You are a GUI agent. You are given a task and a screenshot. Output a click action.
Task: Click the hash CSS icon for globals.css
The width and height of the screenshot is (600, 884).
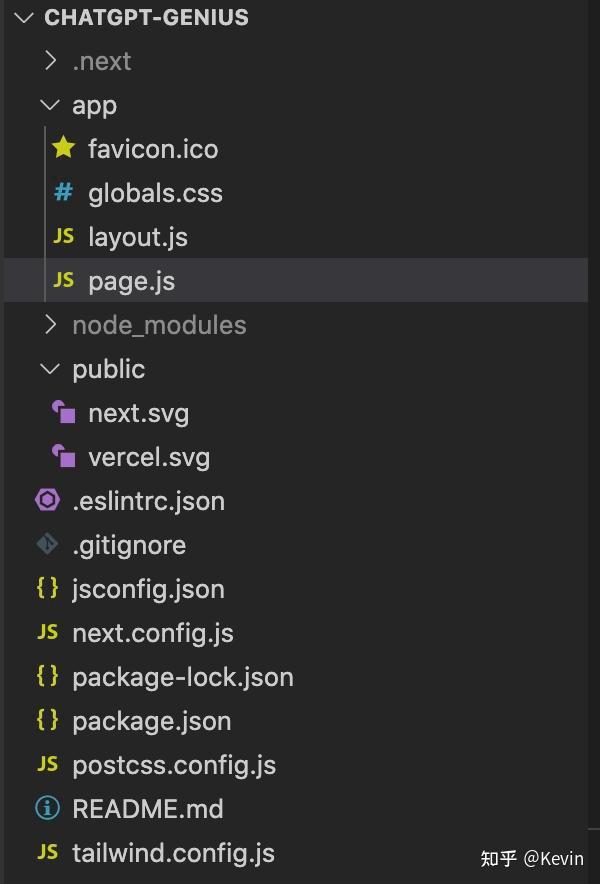pos(64,193)
